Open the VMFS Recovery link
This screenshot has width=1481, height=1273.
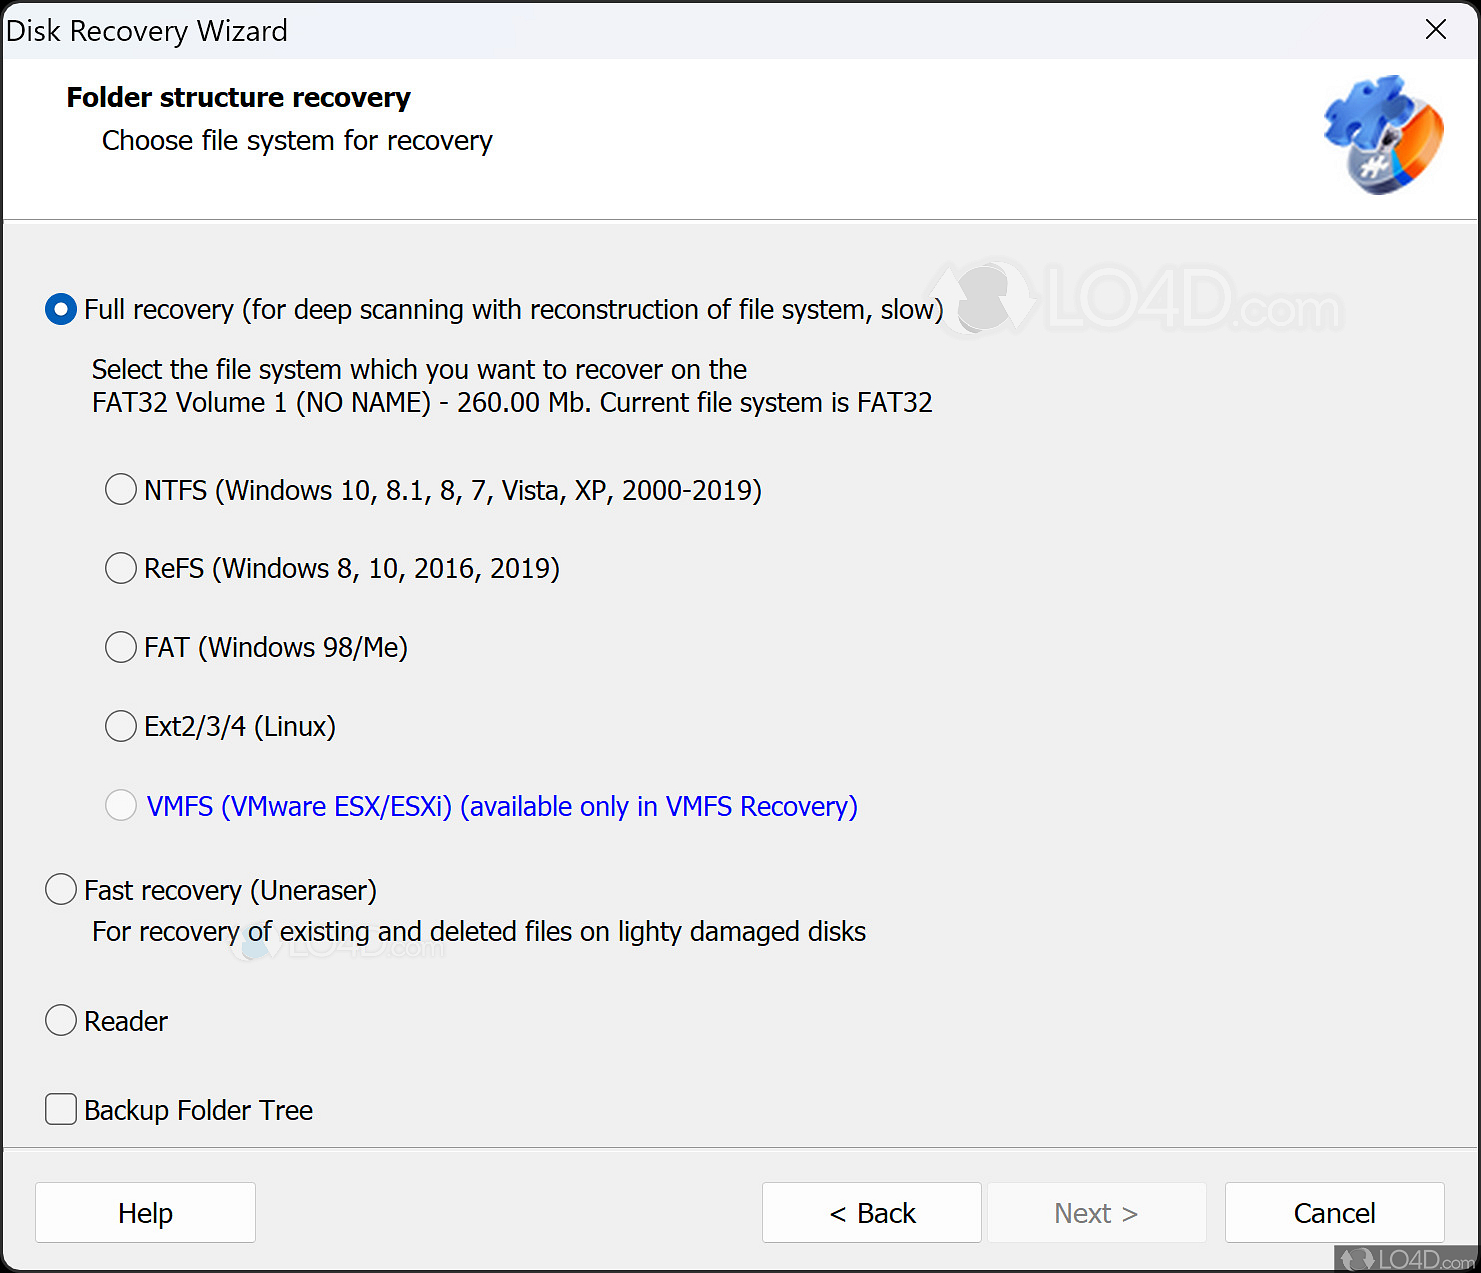(500, 806)
